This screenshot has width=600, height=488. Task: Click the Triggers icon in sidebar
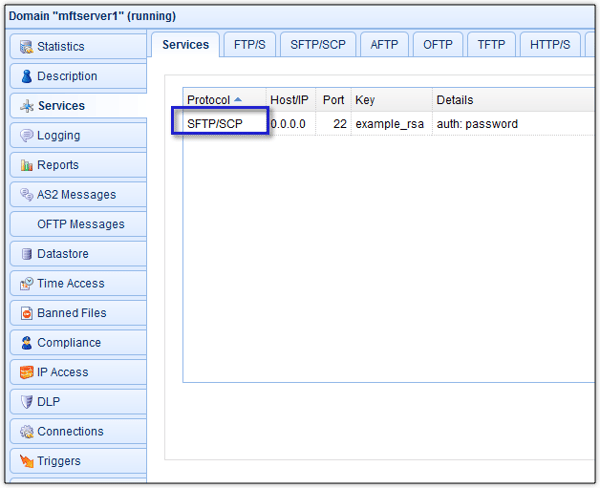26,461
